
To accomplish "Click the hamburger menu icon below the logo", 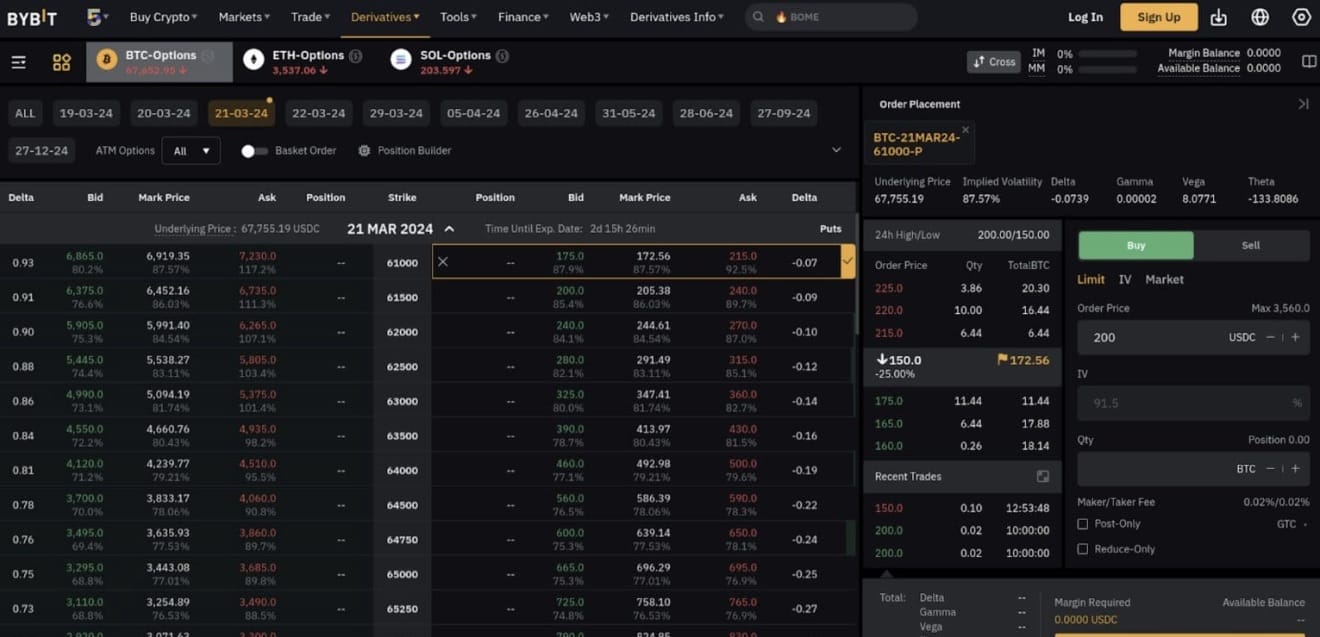I will (18, 61).
